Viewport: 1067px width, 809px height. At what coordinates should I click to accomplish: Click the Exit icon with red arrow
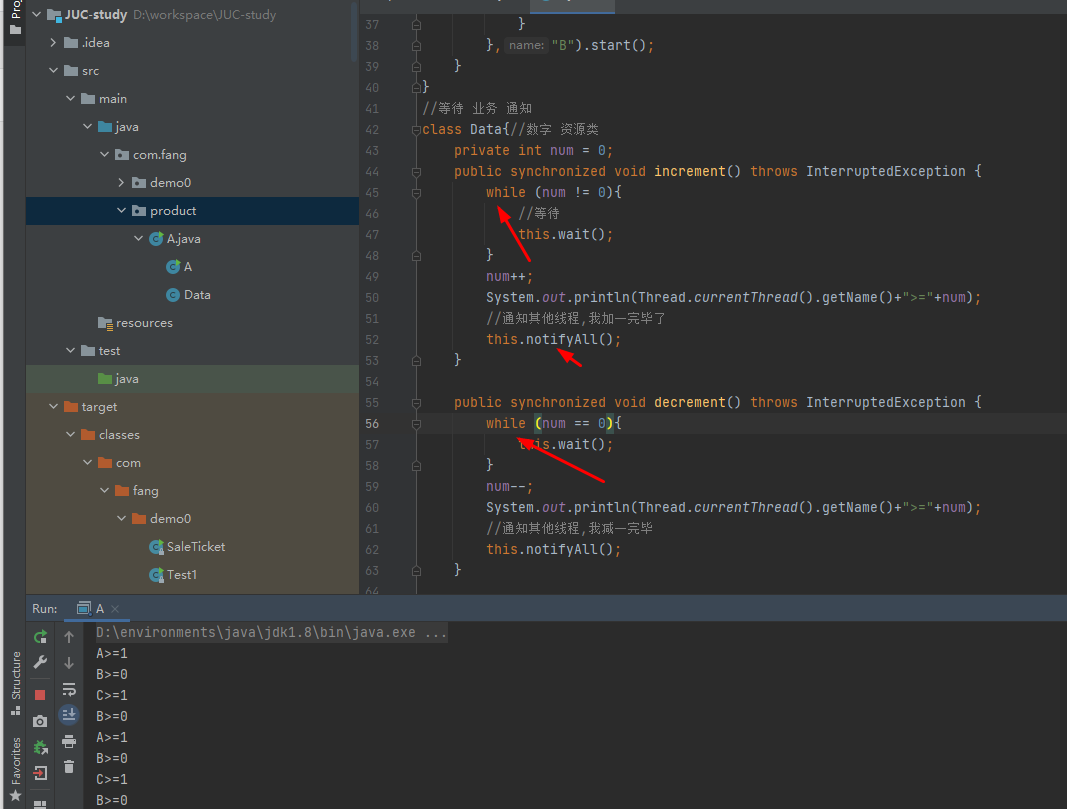40,773
